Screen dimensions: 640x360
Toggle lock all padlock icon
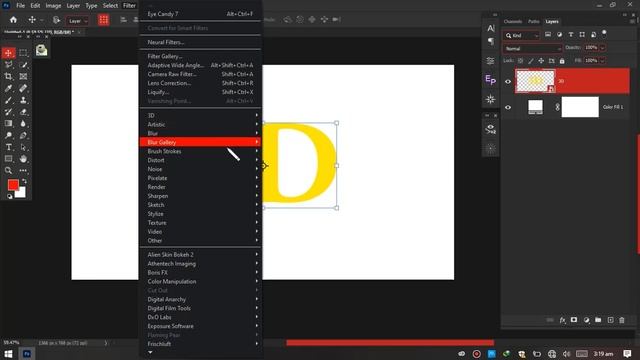[x=562, y=61]
